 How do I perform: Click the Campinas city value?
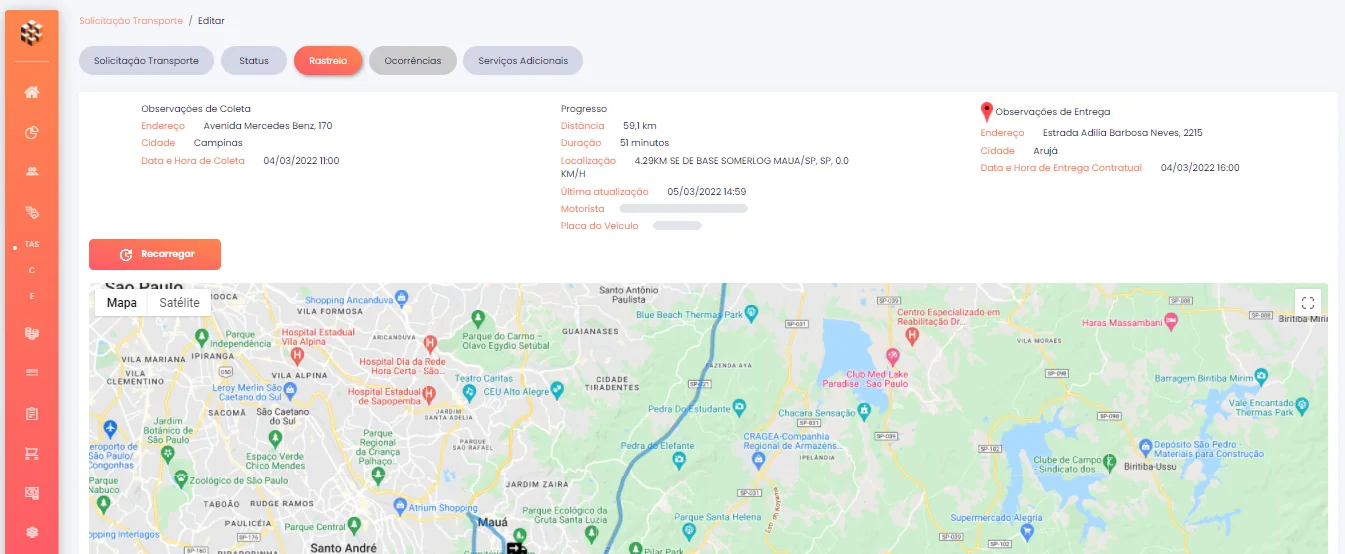218,143
